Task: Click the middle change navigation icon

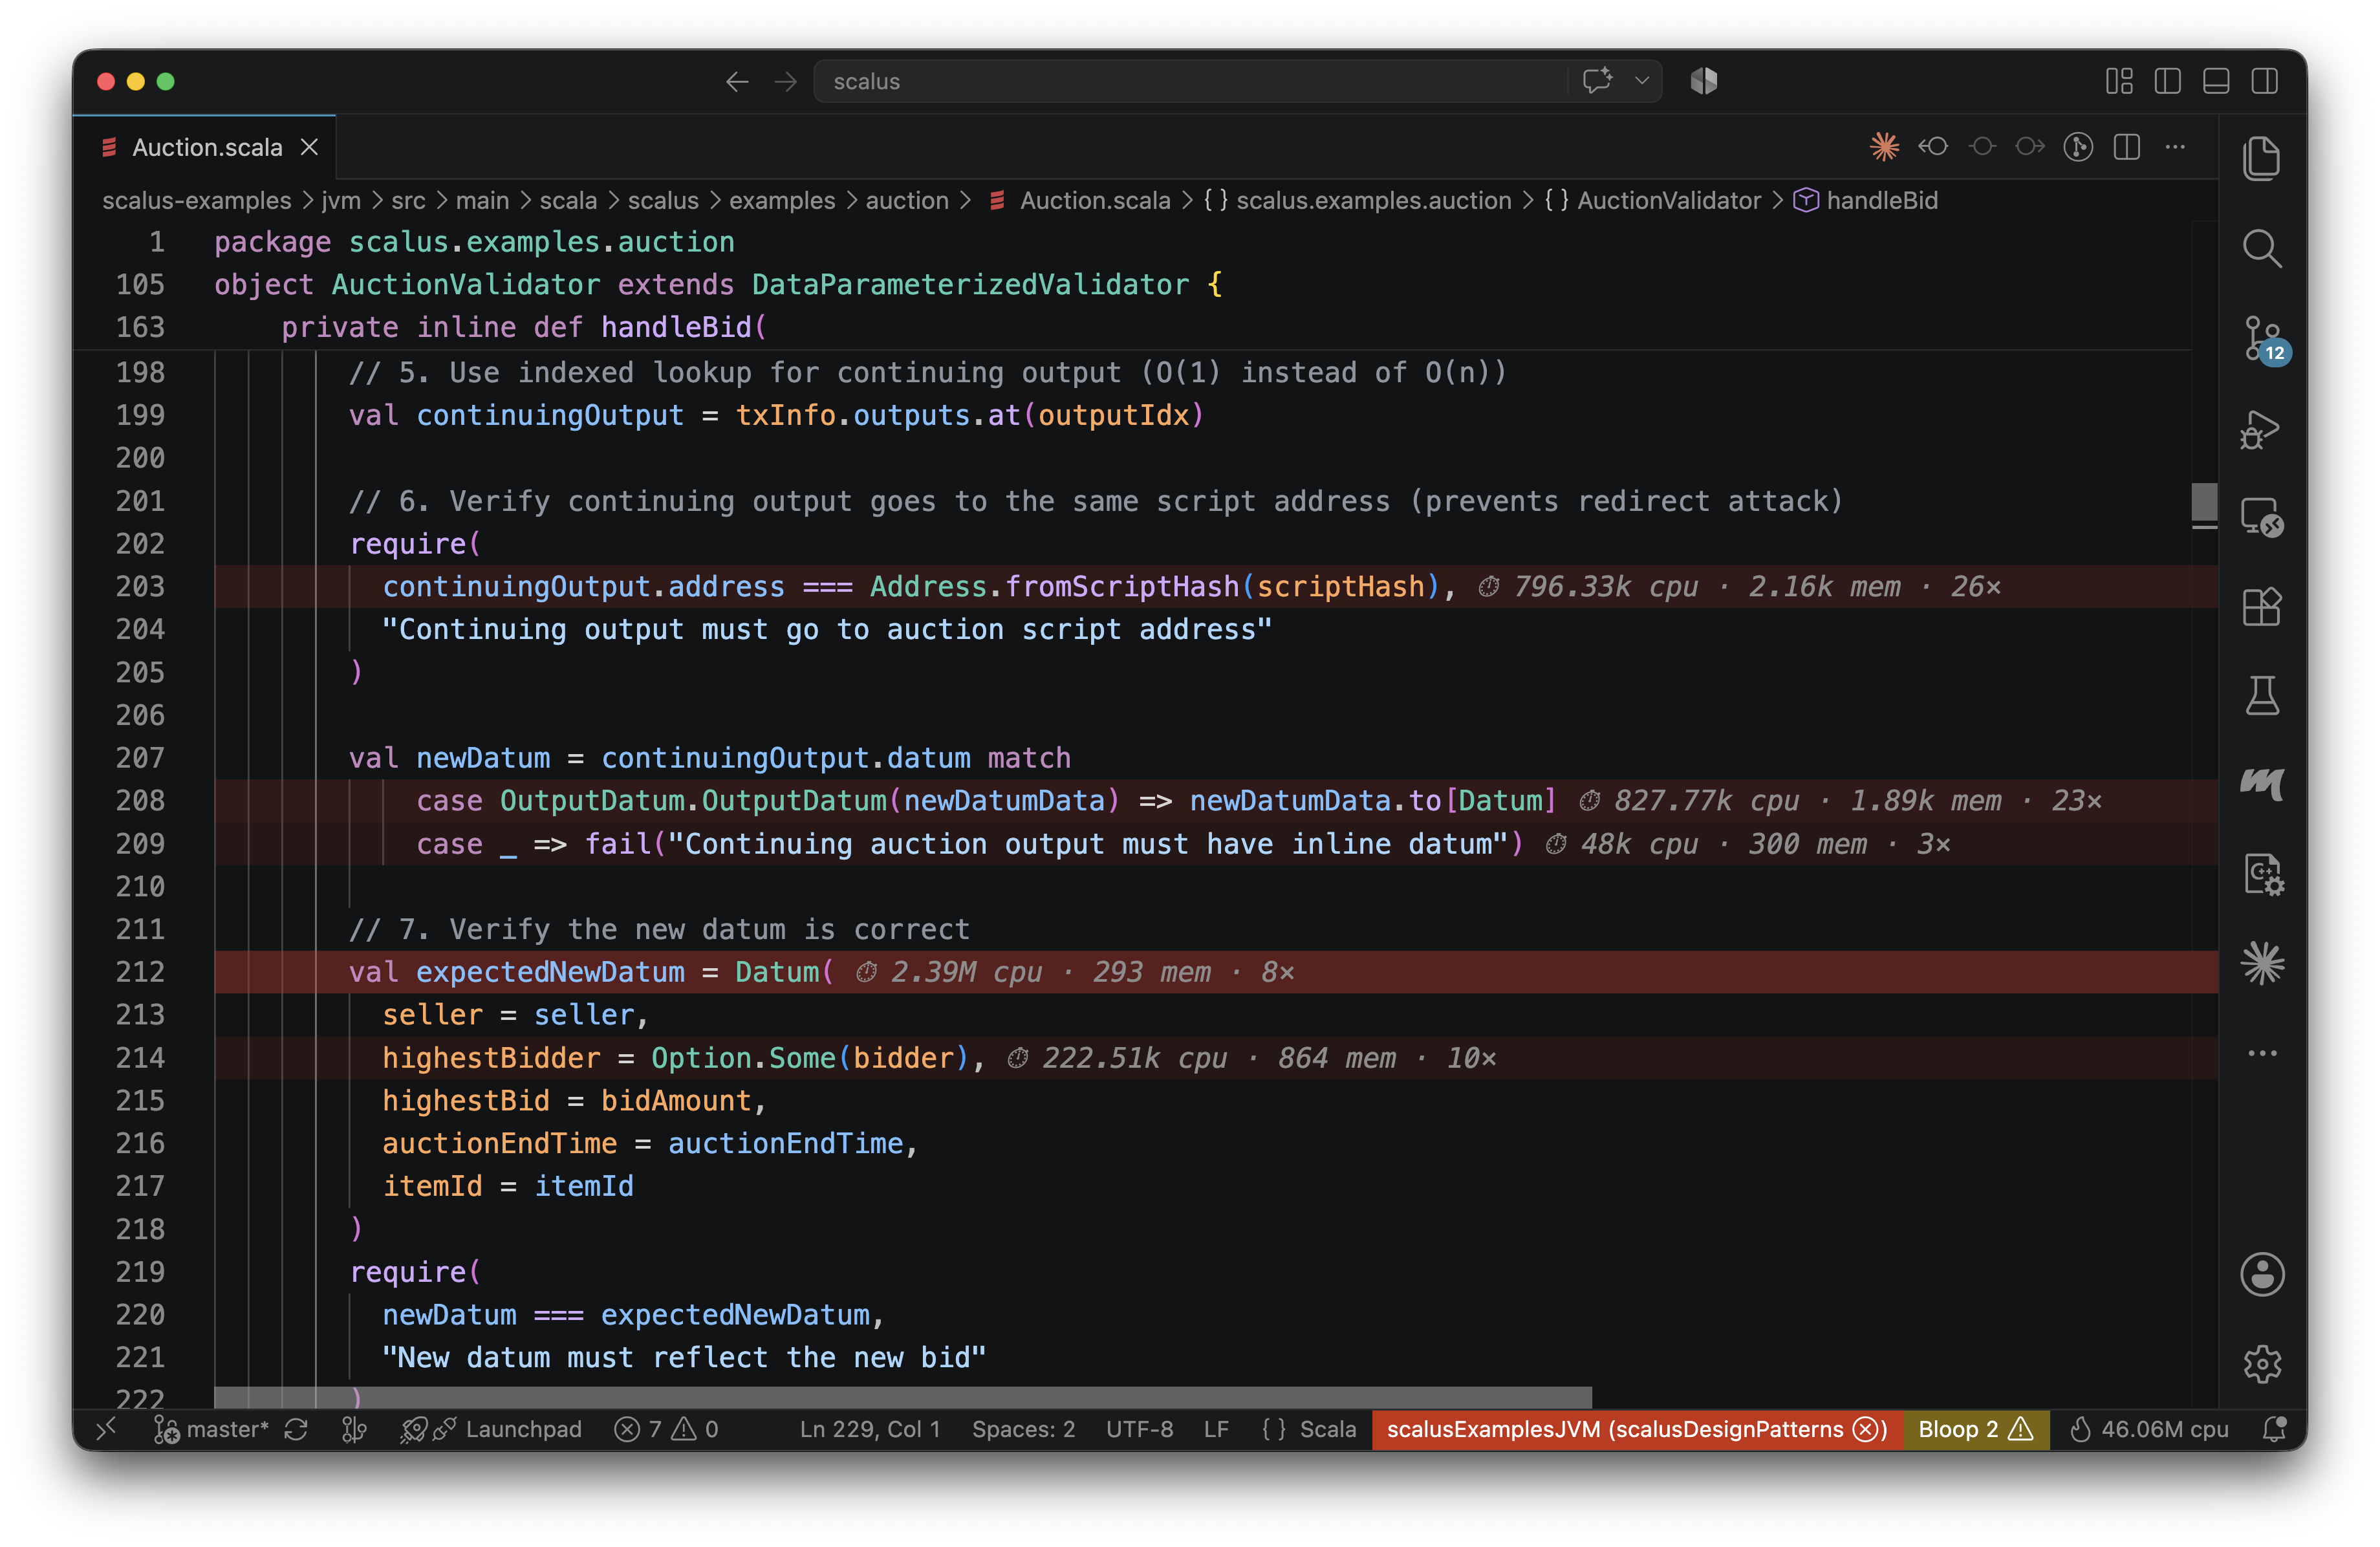Action: (1982, 147)
